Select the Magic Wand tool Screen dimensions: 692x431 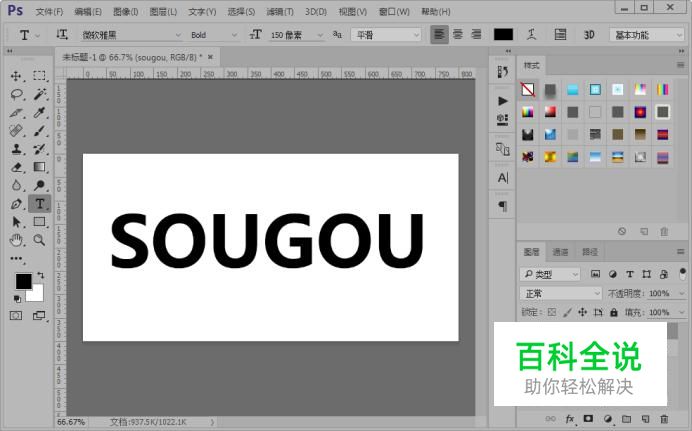39,94
